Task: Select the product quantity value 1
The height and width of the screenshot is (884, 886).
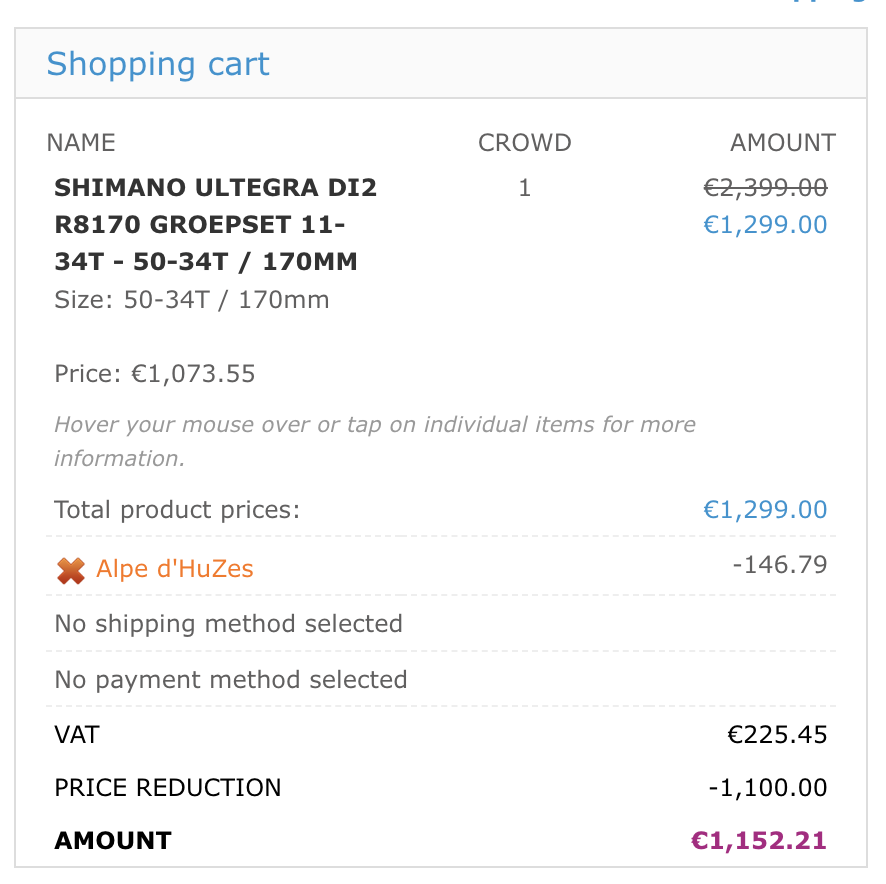Action: (524, 187)
